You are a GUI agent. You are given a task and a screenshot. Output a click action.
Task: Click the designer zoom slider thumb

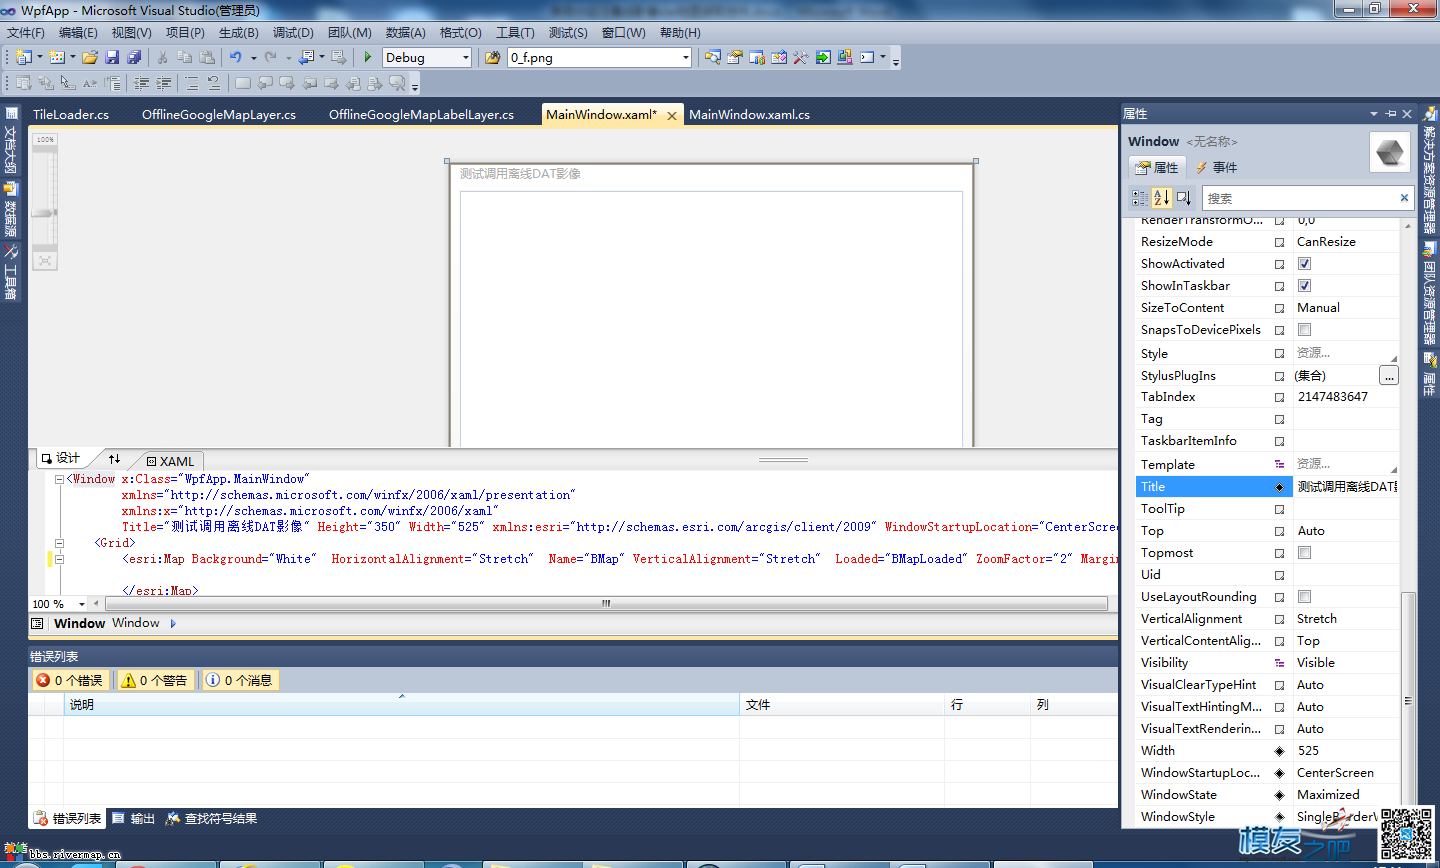(44, 213)
